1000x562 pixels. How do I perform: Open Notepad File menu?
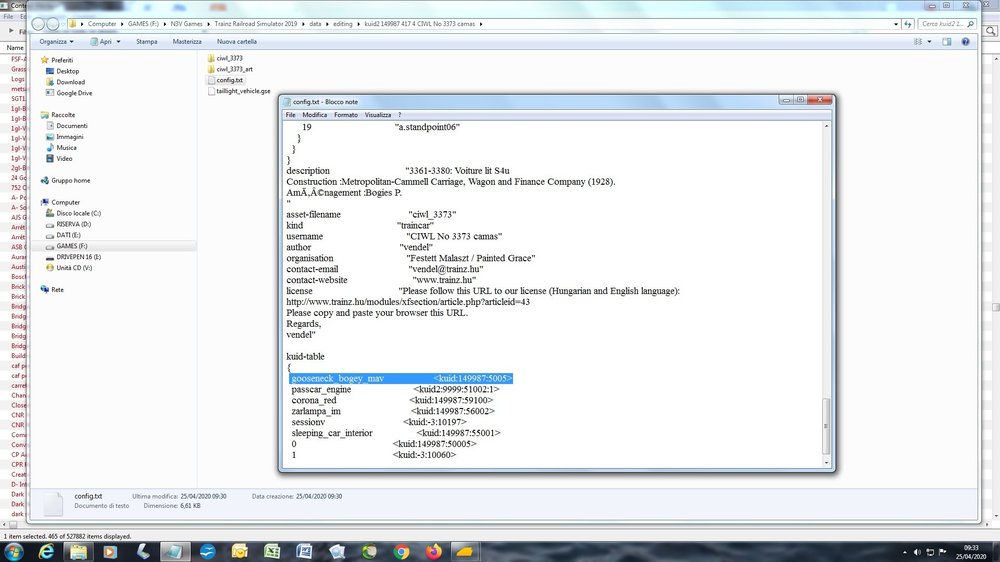(x=290, y=115)
